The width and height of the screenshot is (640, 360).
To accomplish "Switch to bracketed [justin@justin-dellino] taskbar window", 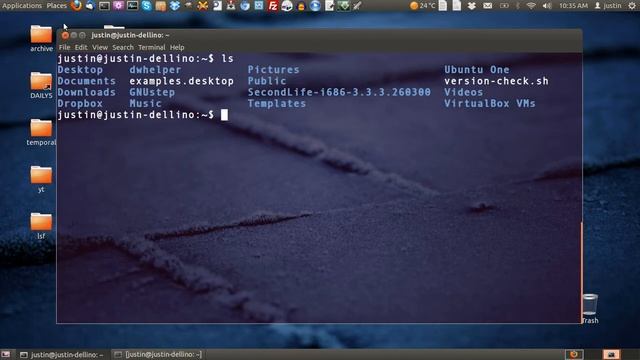I will (x=158, y=355).
